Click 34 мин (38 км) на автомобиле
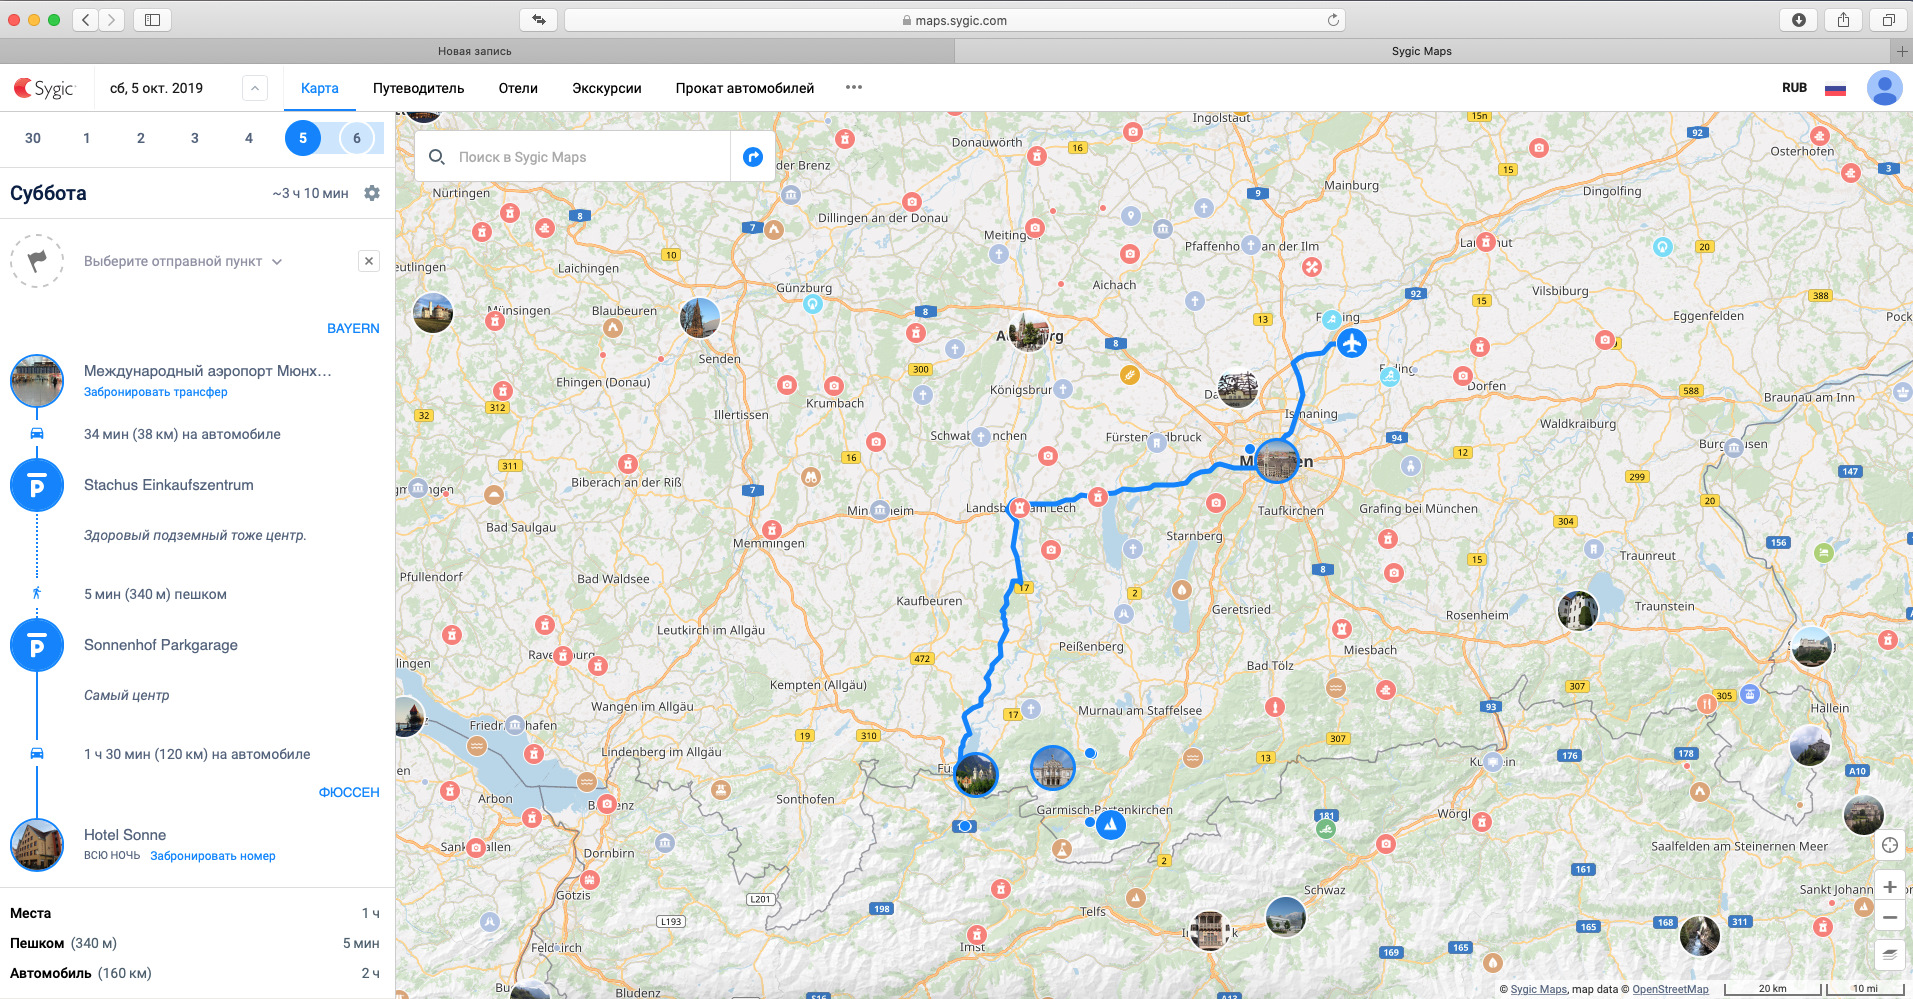The image size is (1913, 999). [182, 434]
